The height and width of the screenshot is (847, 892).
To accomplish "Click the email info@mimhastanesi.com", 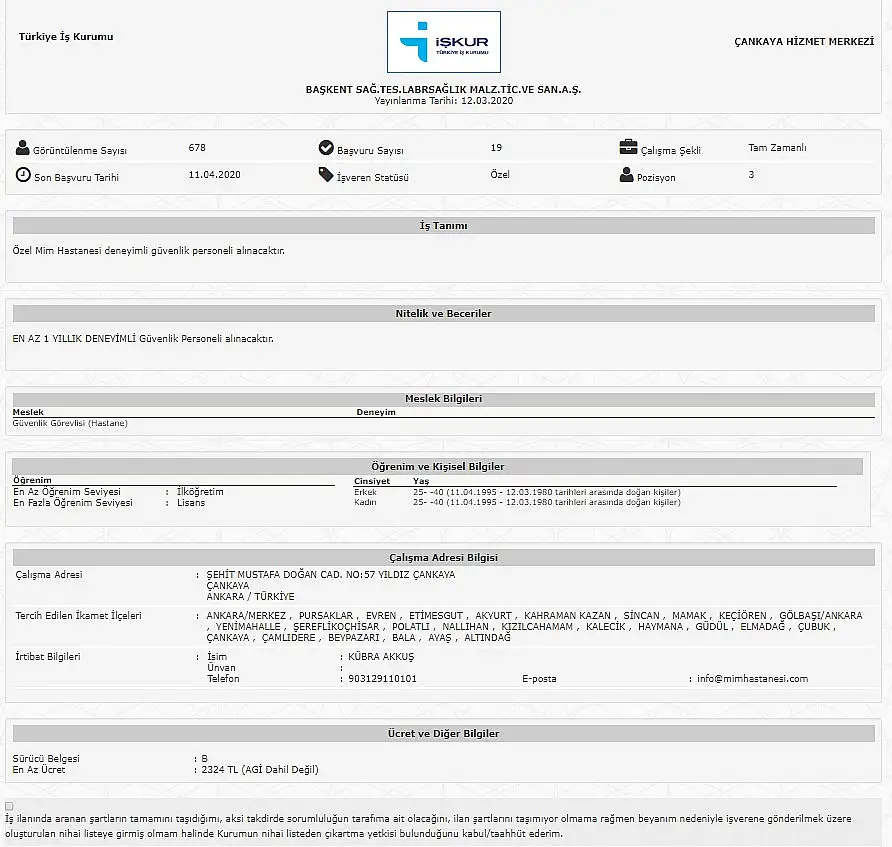I will (753, 679).
